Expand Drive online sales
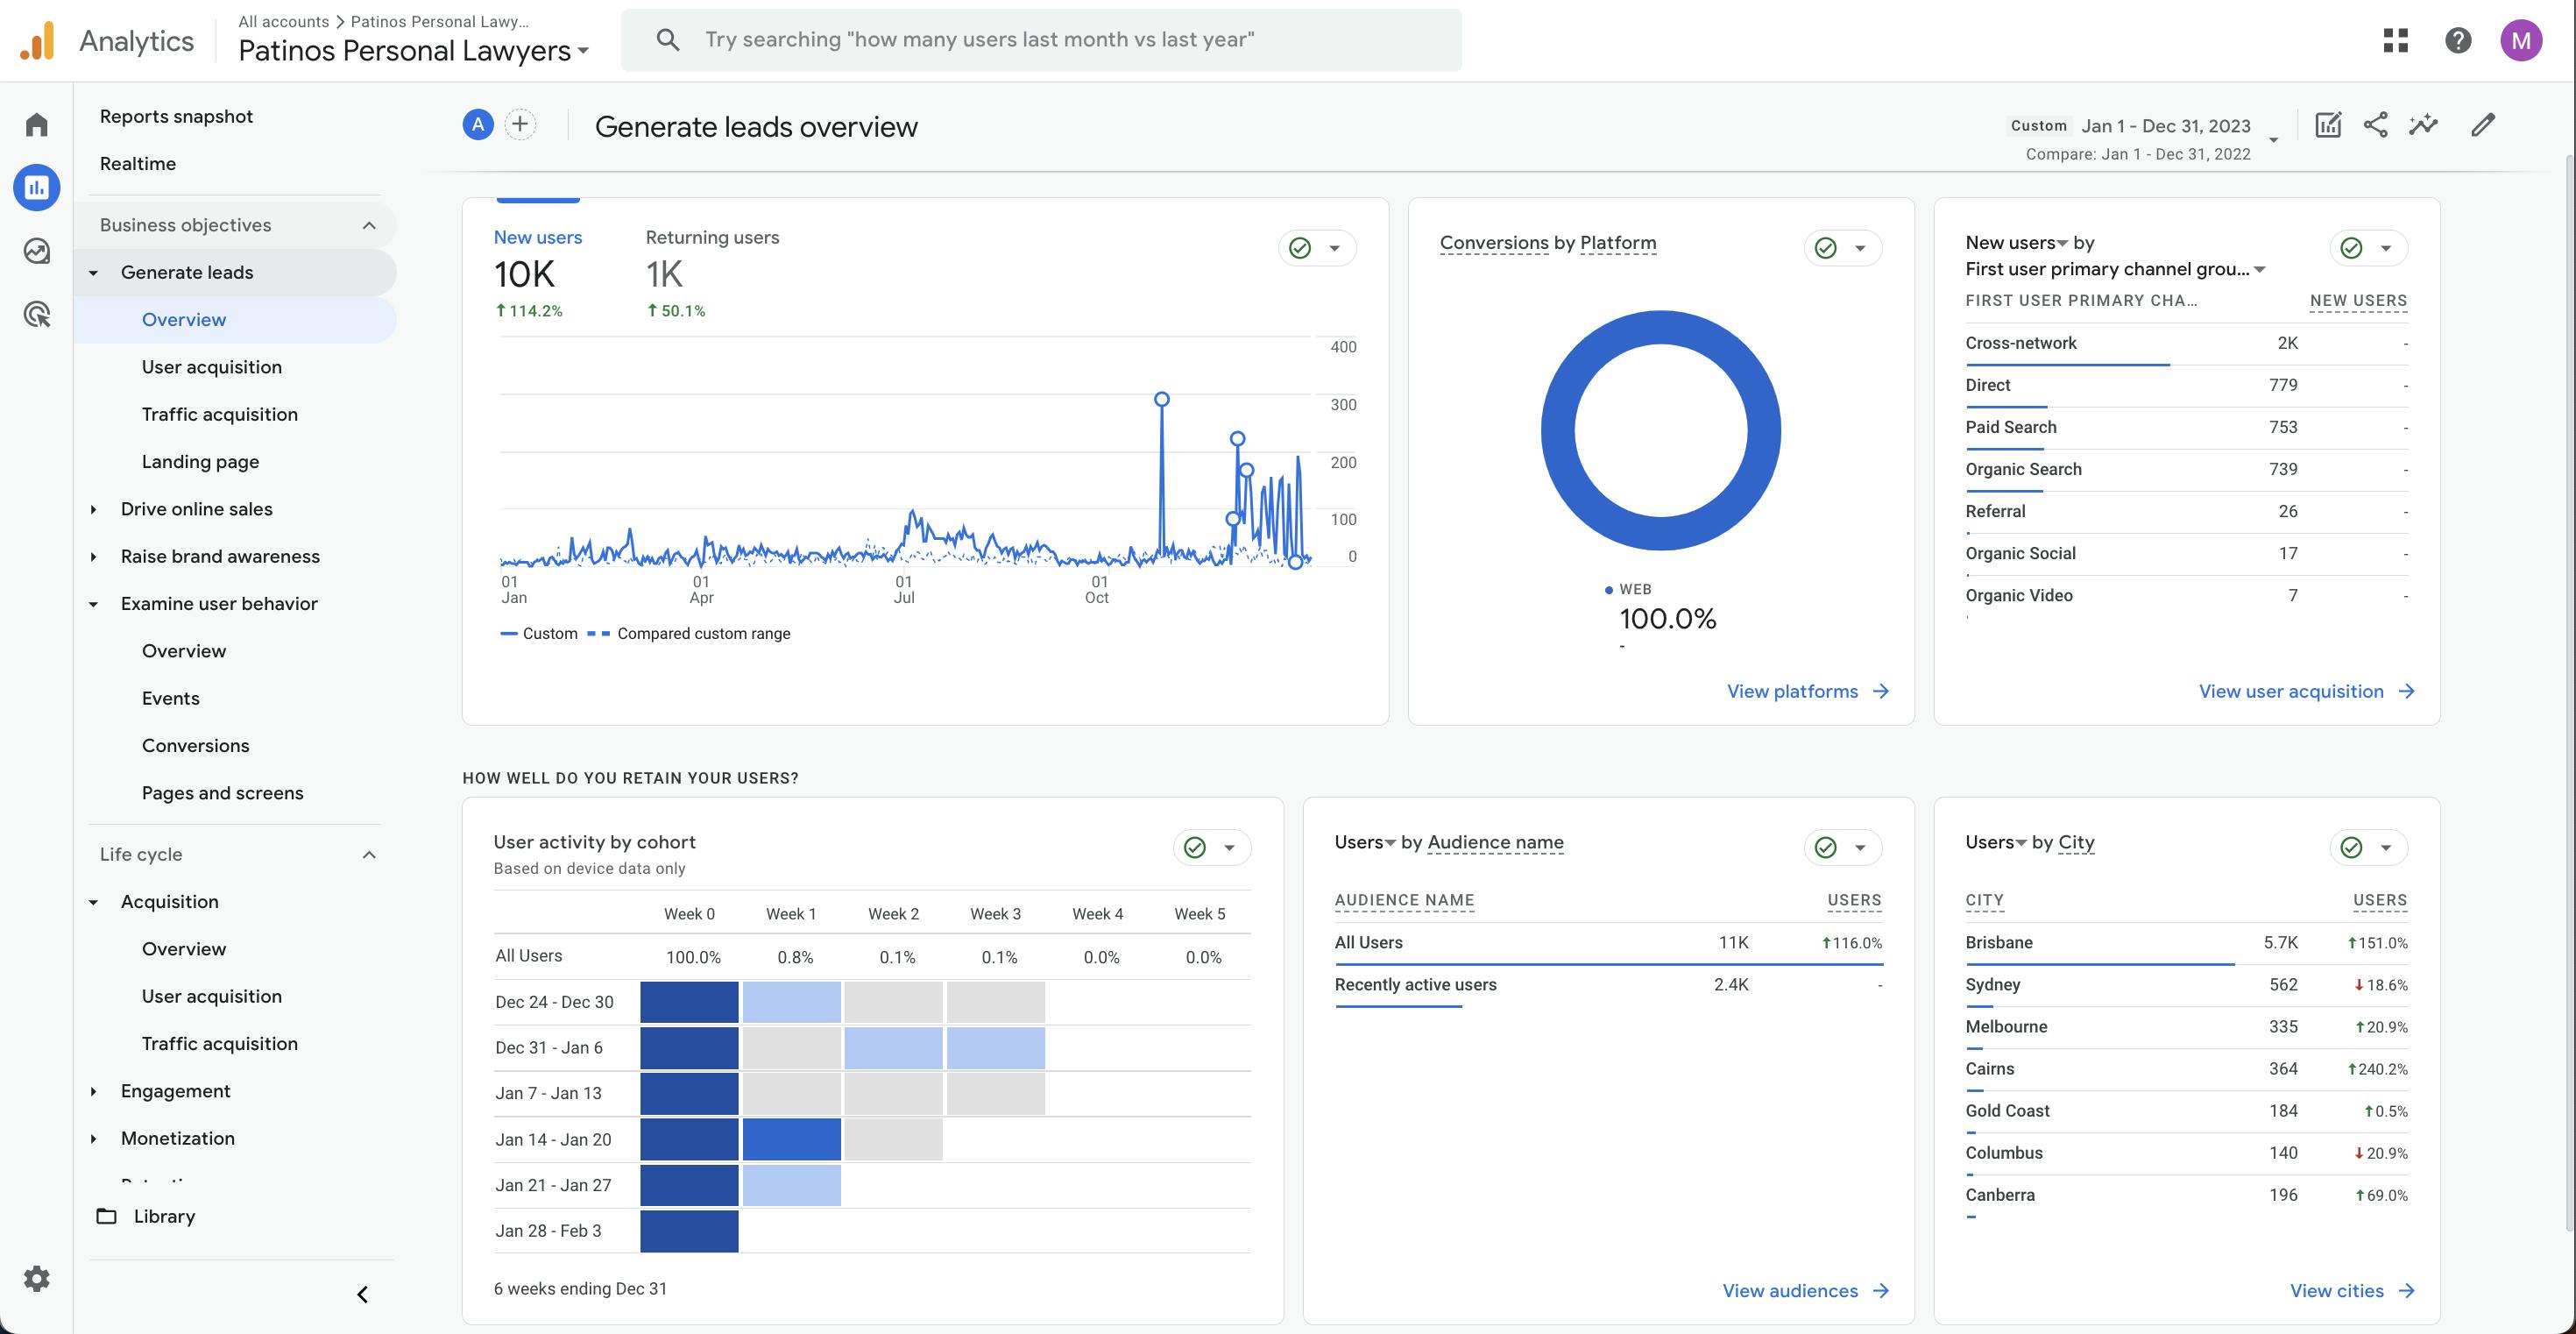Screen dimensions: 2576x1334 [x=93, y=509]
